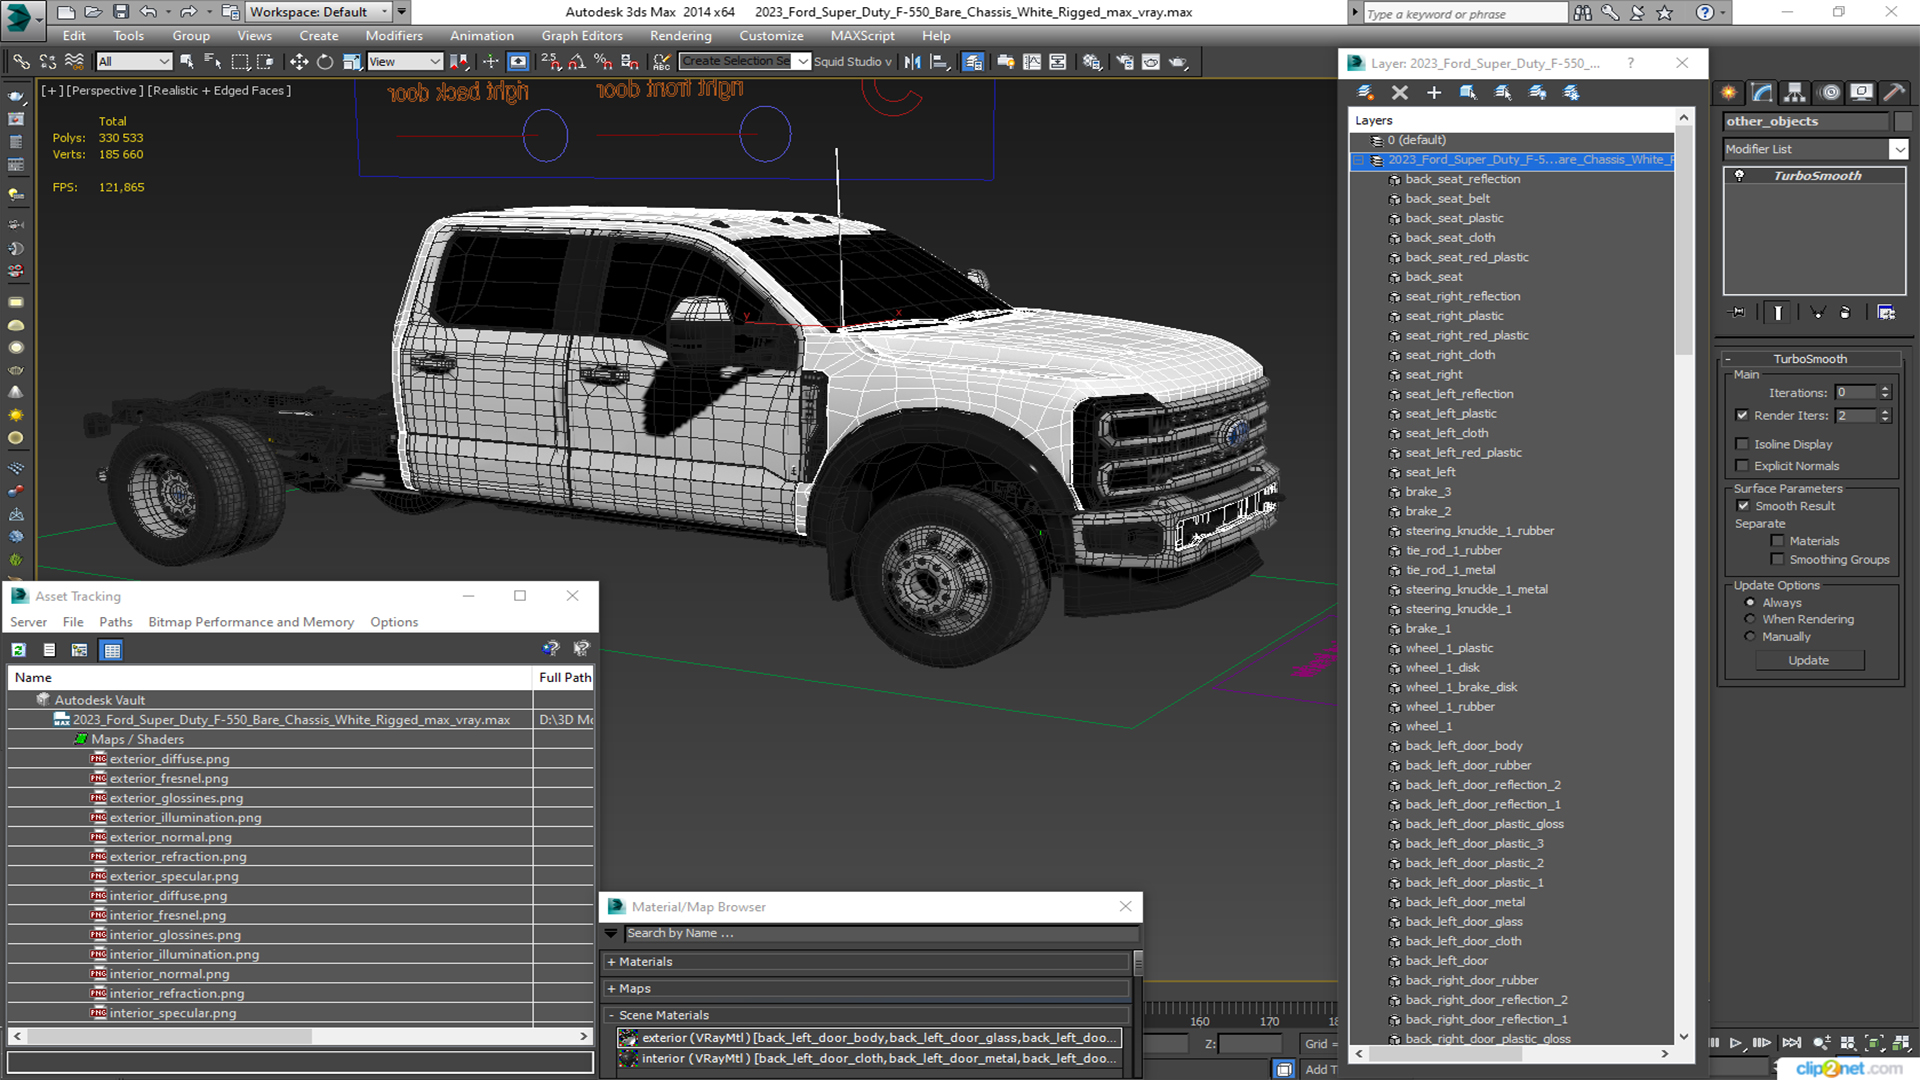The width and height of the screenshot is (1920, 1080).
Task: Click Configure Modifier Sets icon
Action: tap(1886, 313)
